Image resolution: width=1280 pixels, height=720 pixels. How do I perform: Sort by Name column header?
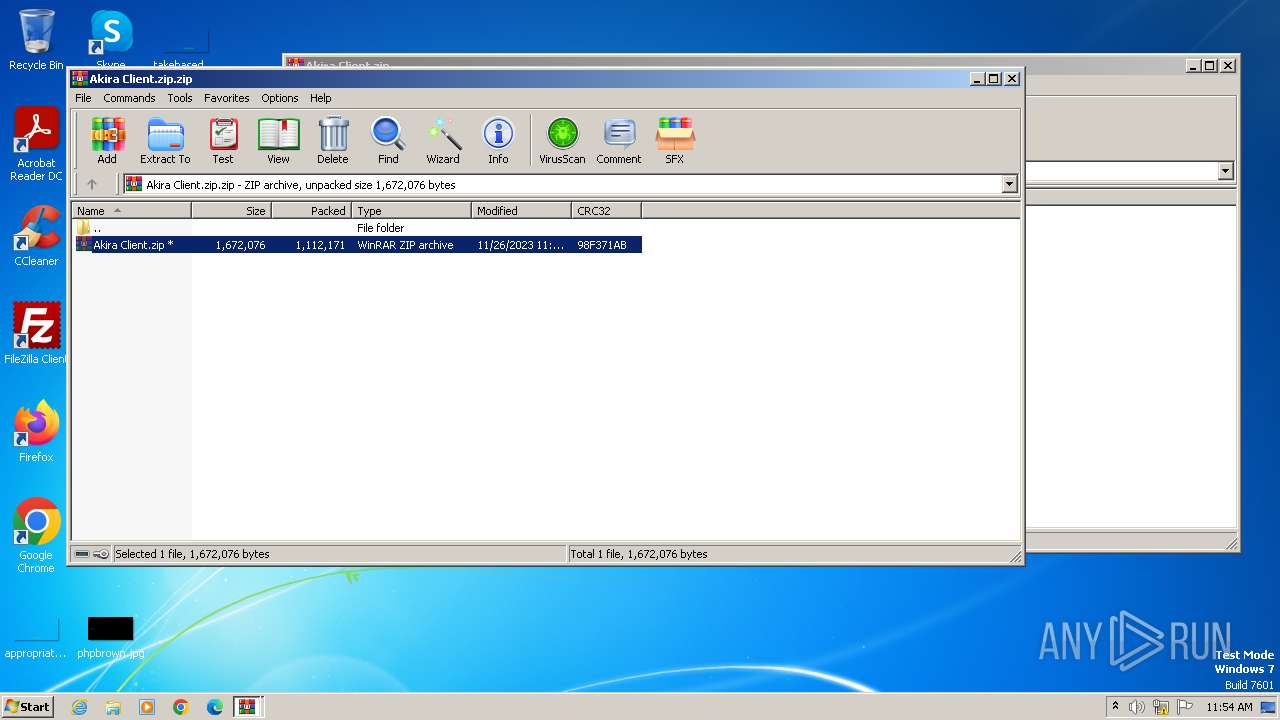coord(131,211)
